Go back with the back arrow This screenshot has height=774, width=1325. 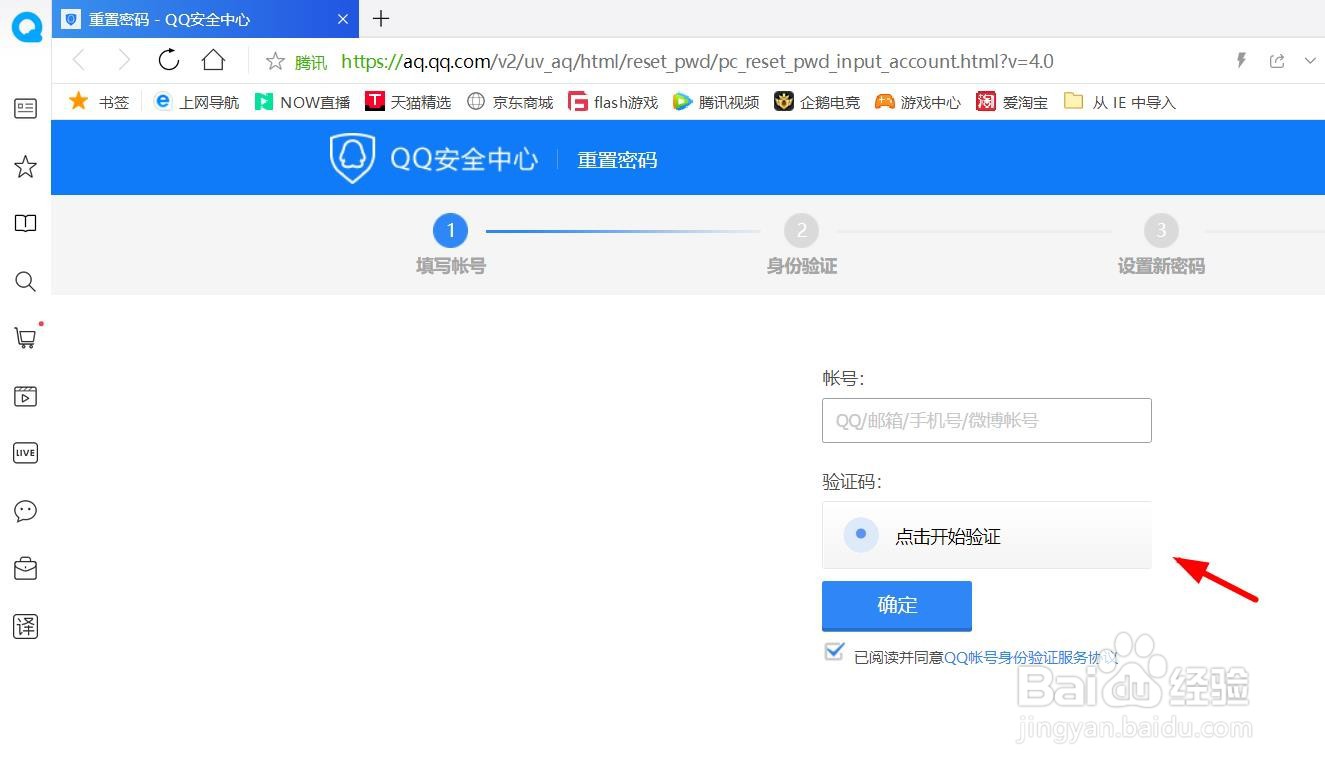pos(80,61)
